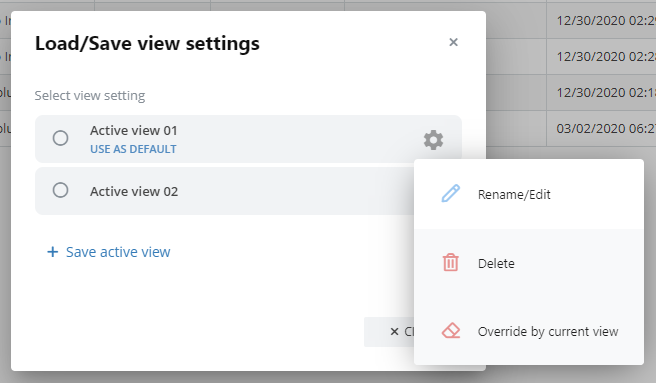This screenshot has height=383, width=656.
Task: Click the 03/02/2020 date cell
Action: tap(601, 129)
